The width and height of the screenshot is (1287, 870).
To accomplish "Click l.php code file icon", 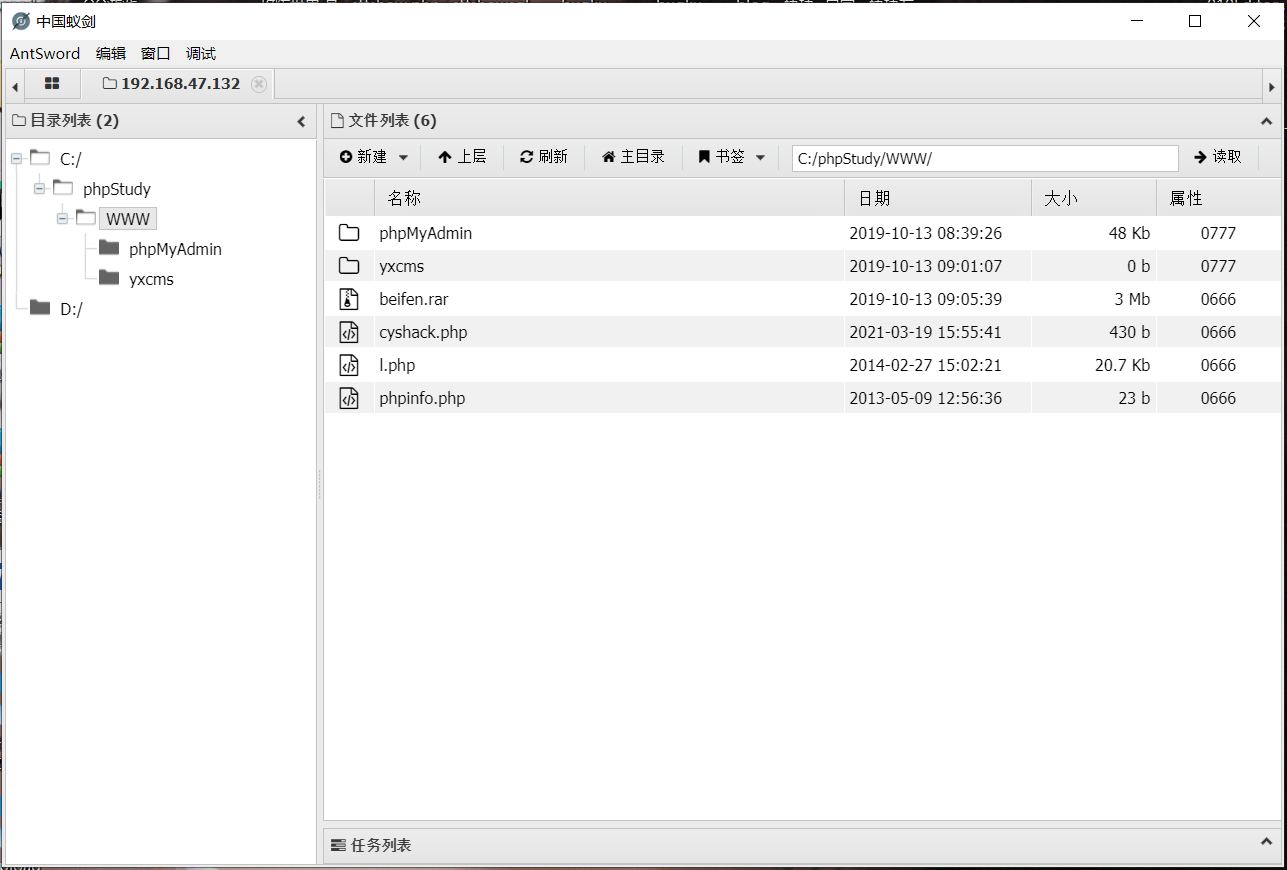I will click(x=348, y=365).
